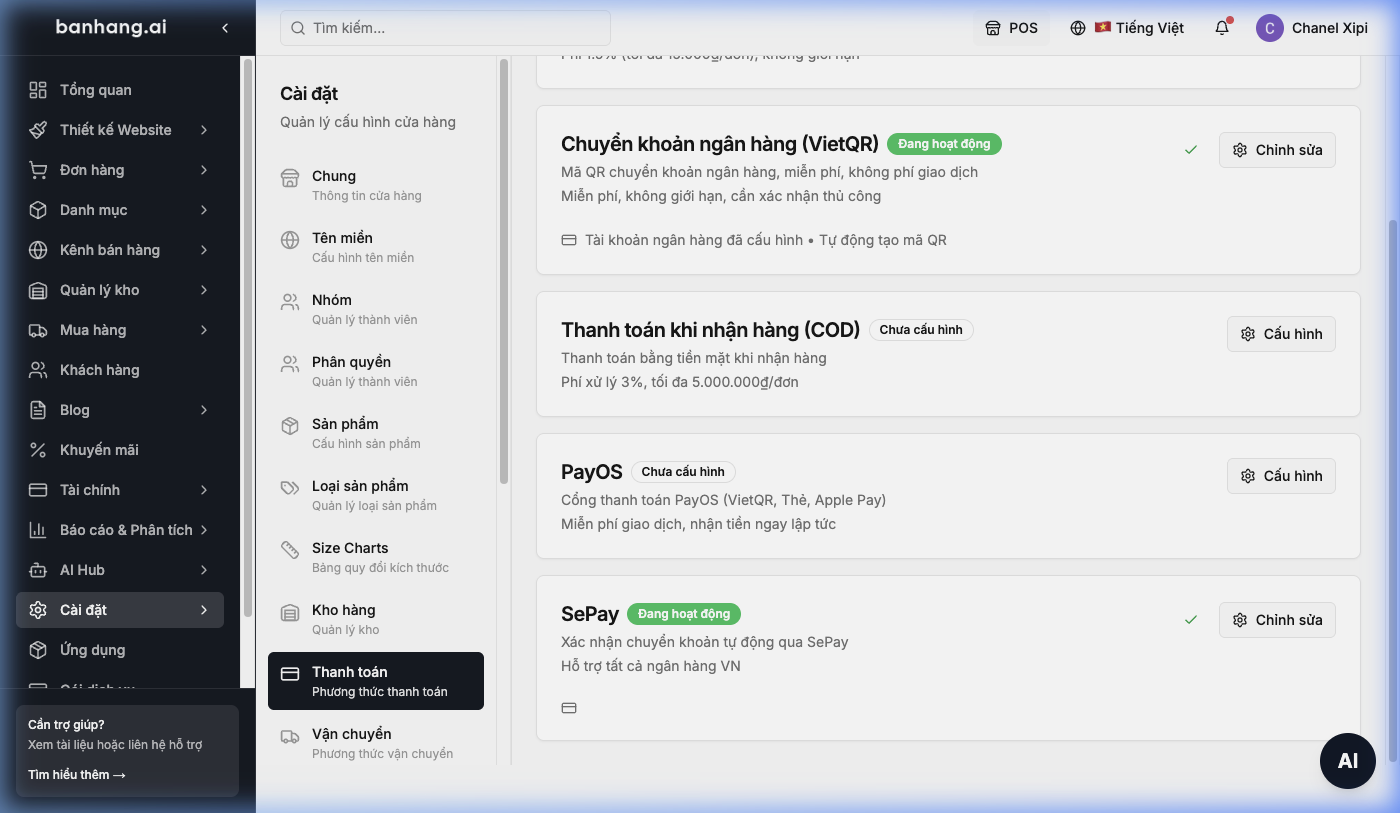Expand the Tài chính submenu chevron

204,490
